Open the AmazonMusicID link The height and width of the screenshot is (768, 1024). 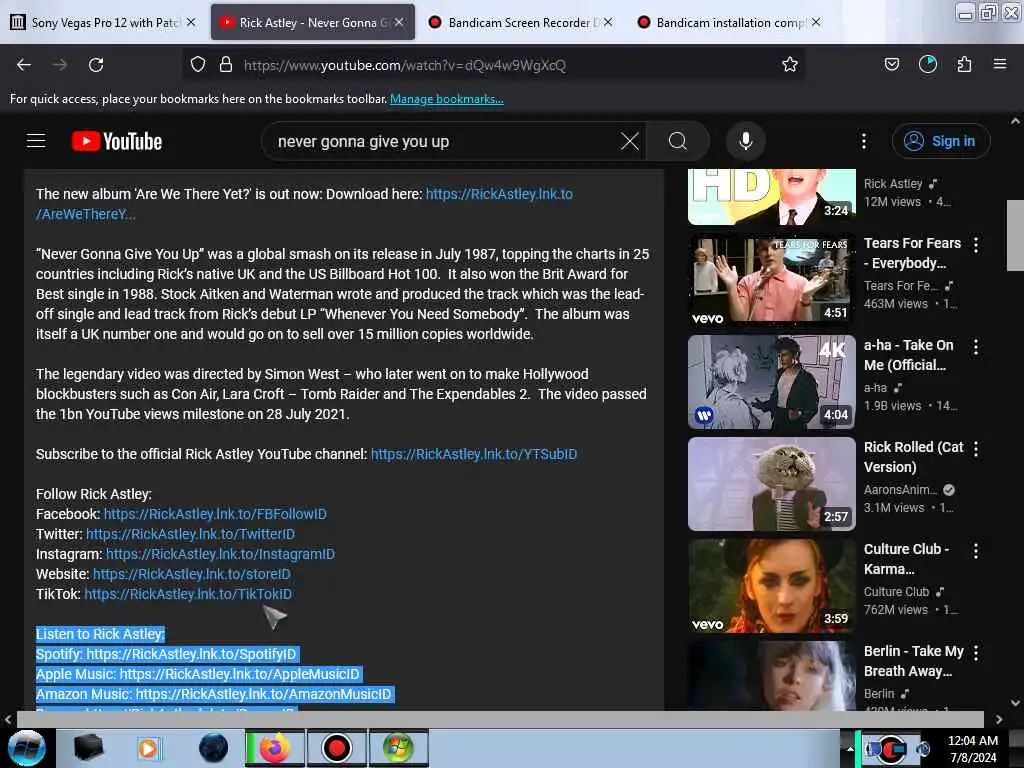tap(263, 694)
